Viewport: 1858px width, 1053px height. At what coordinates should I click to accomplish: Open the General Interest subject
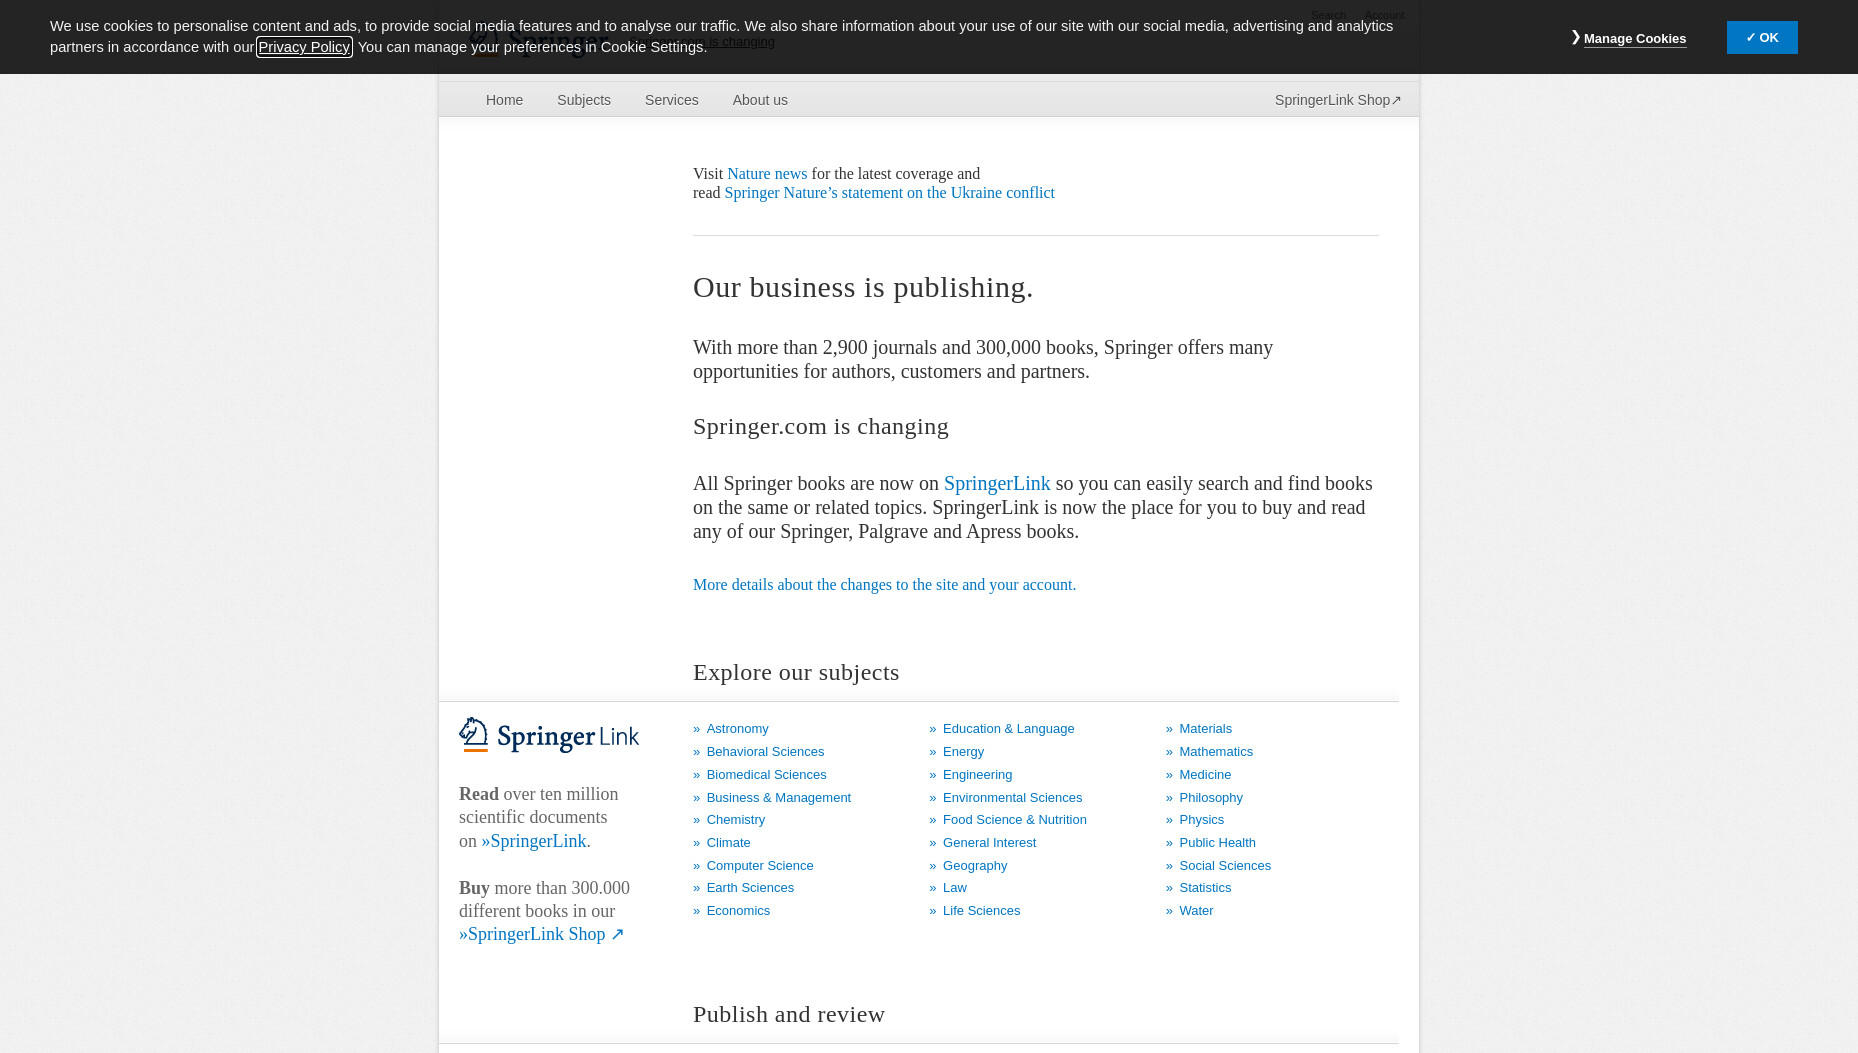pyautogui.click(x=989, y=843)
